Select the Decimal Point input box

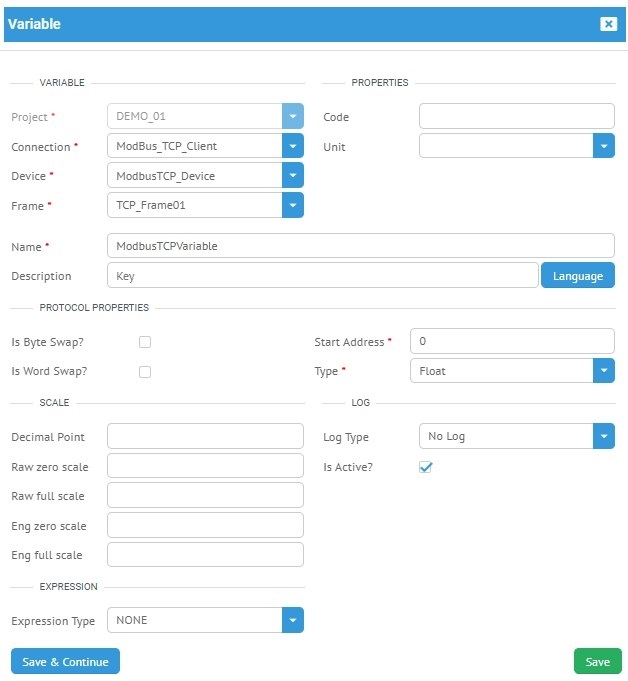tap(204, 436)
